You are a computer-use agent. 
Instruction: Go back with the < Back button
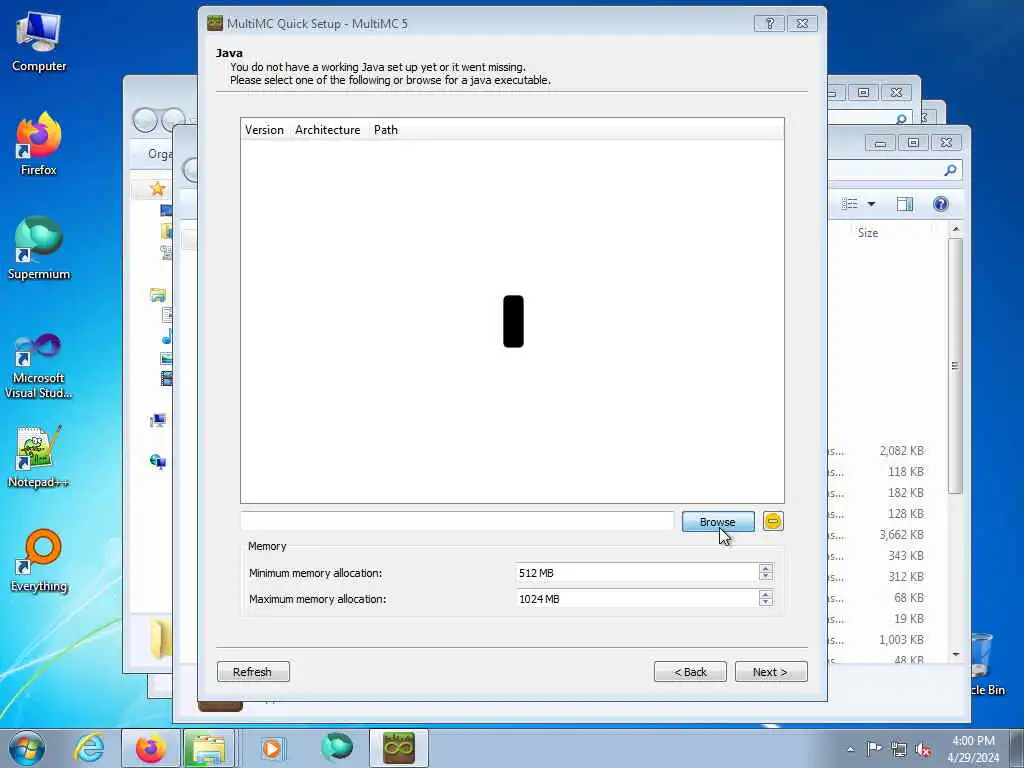[690, 672]
